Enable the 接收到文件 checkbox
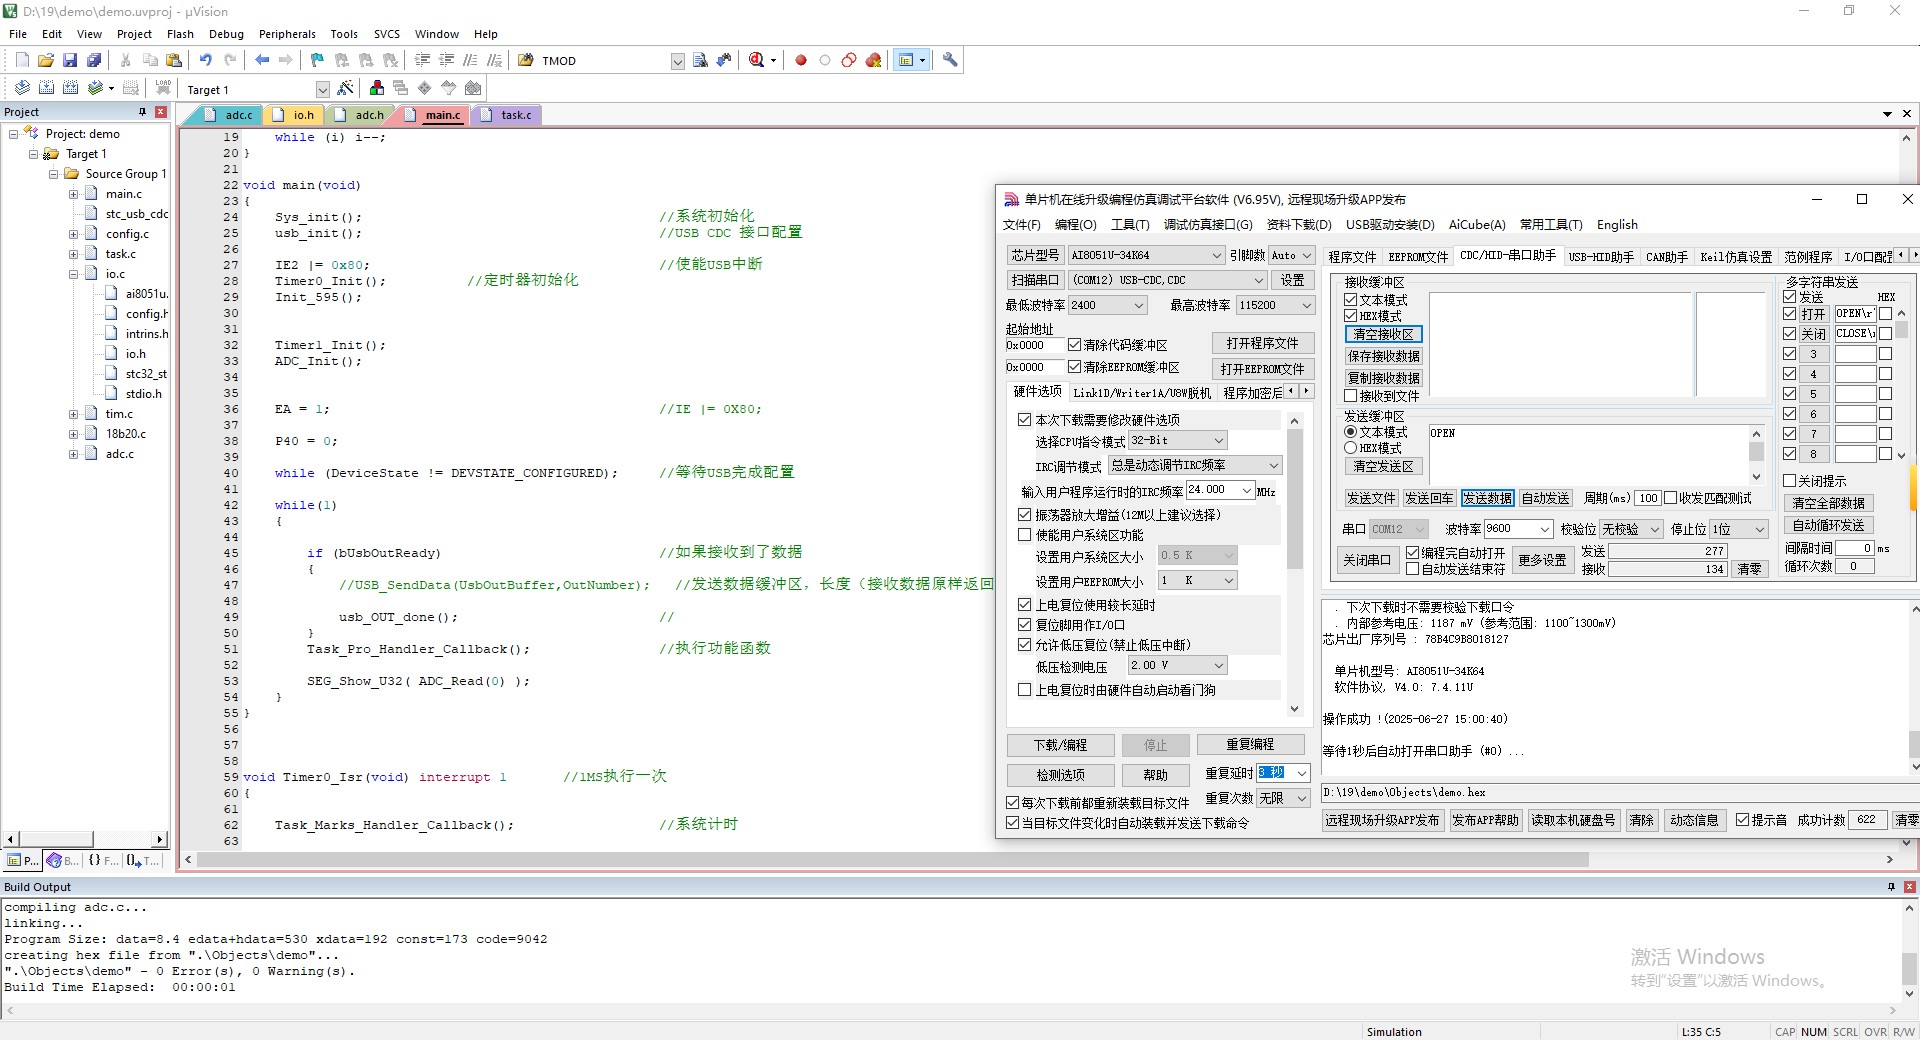This screenshot has width=1920, height=1040. coord(1350,396)
